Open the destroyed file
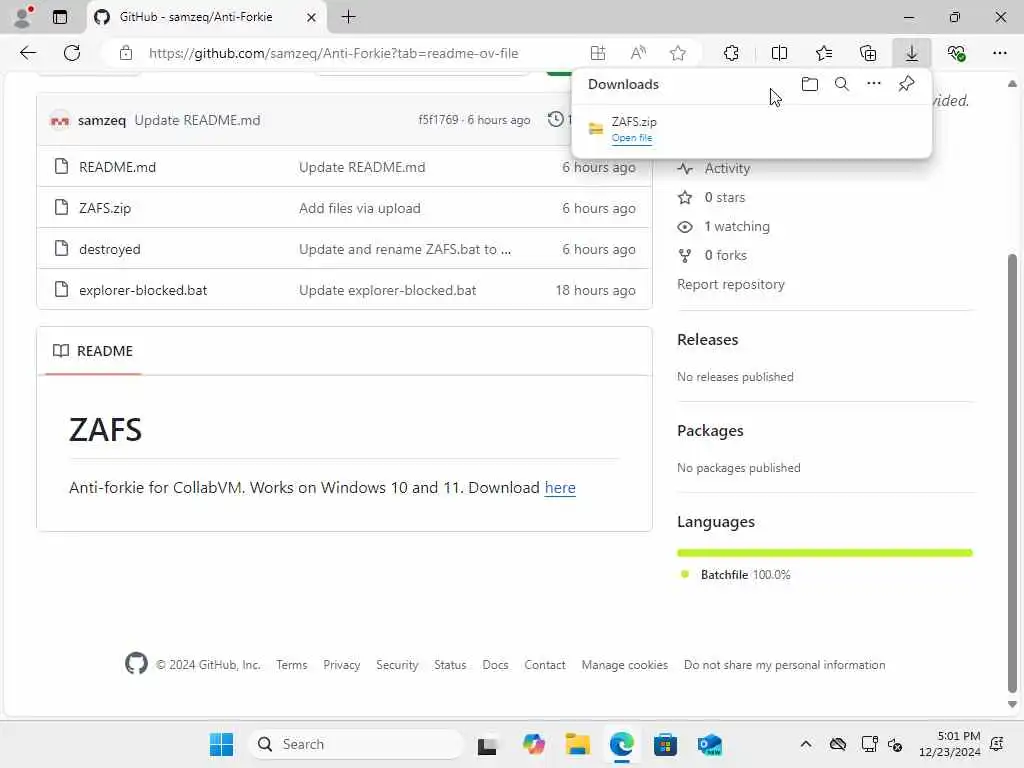Image resolution: width=1024 pixels, height=768 pixels. point(110,249)
